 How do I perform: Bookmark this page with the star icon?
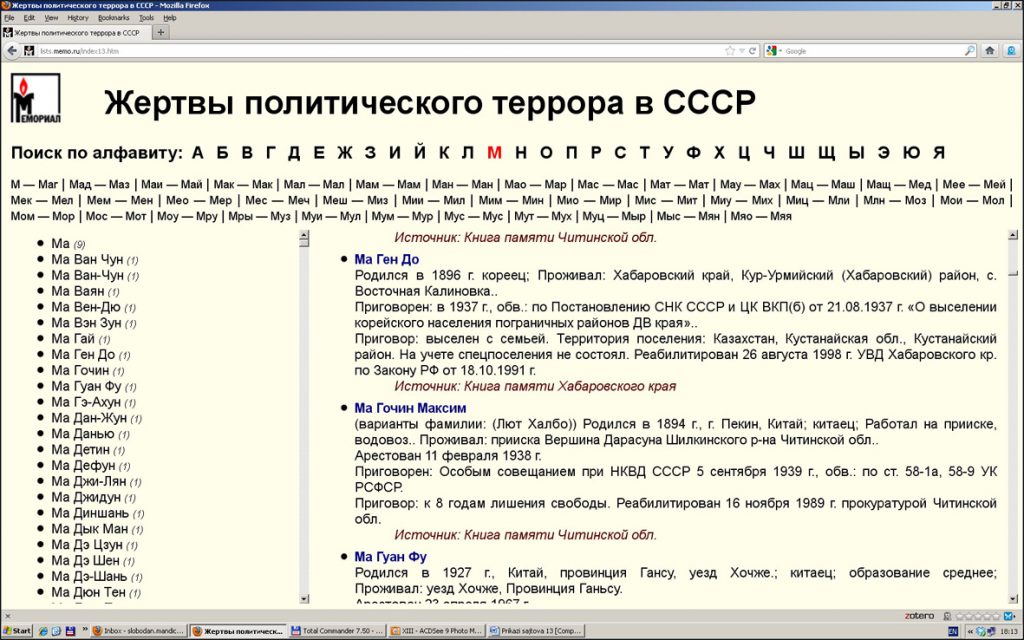(729, 50)
